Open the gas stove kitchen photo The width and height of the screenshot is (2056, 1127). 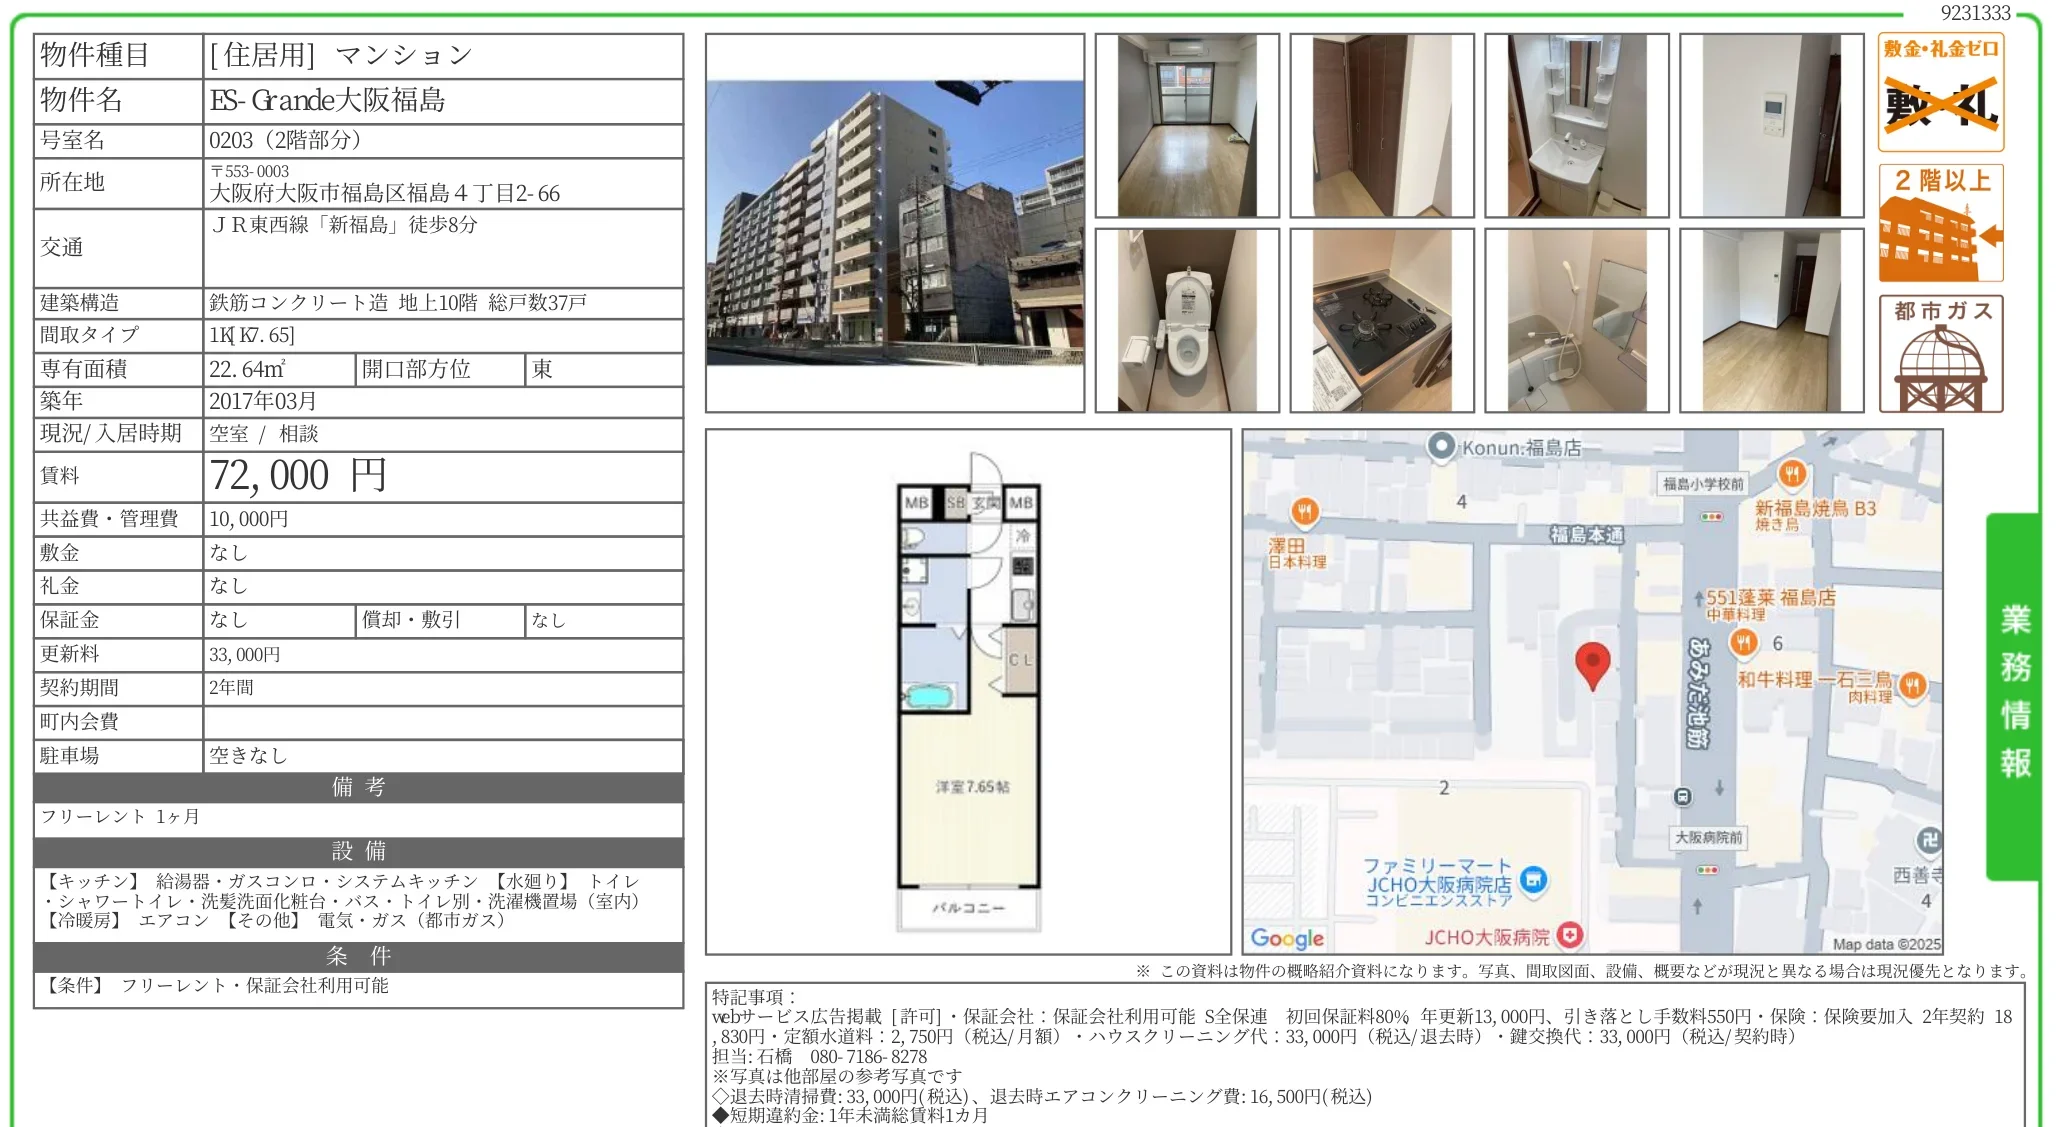[1381, 320]
